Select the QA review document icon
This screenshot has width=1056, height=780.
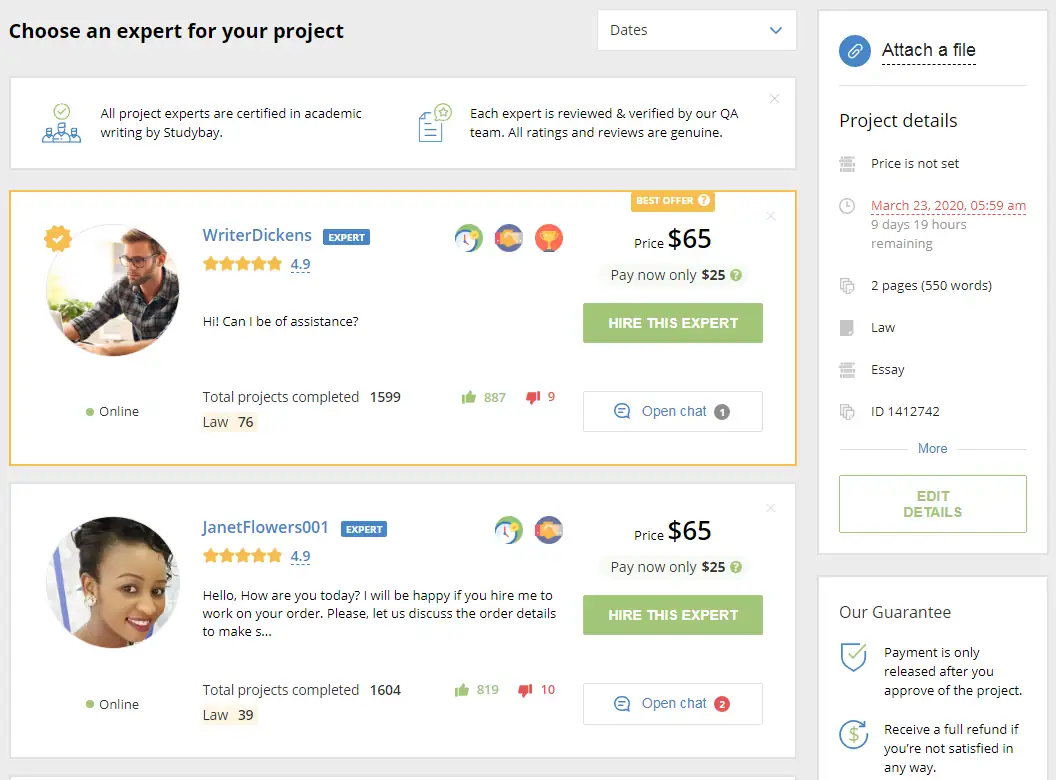pyautogui.click(x=432, y=120)
